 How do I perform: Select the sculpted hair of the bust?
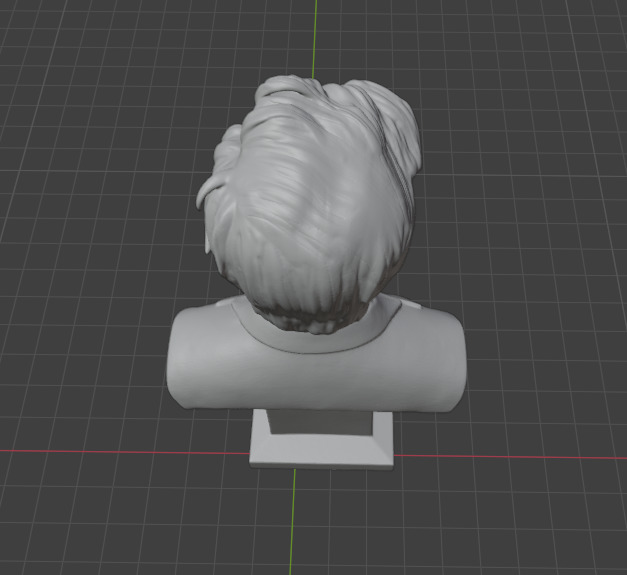coord(310,202)
